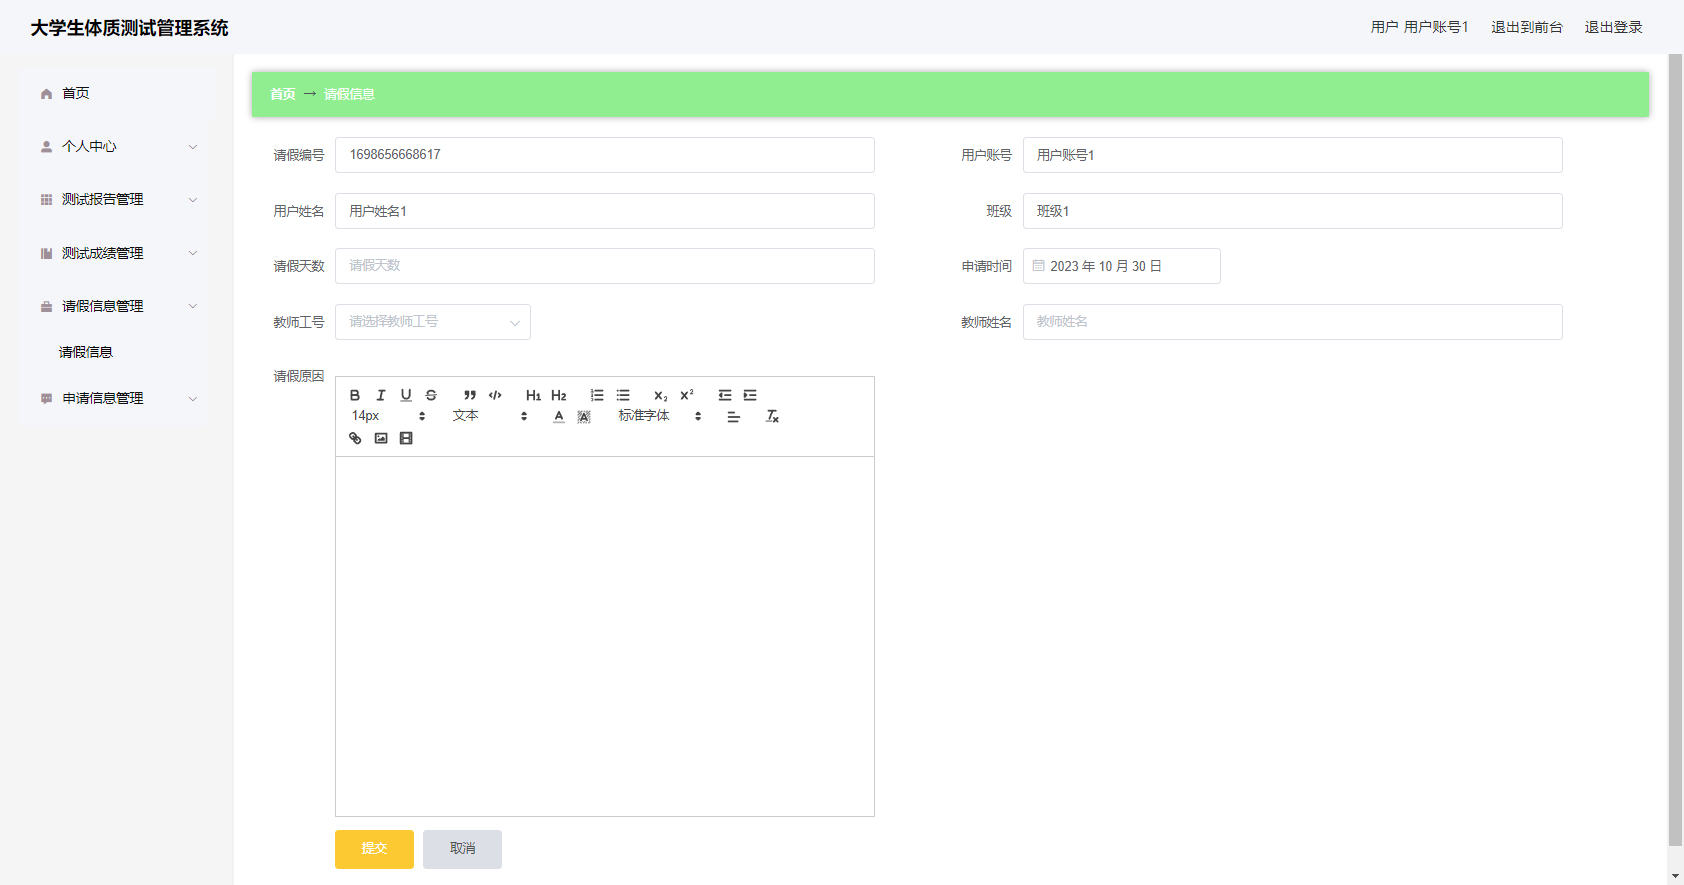The height and width of the screenshot is (885, 1684).
Task: Focus the 用户账号 input field
Action: 1293,155
